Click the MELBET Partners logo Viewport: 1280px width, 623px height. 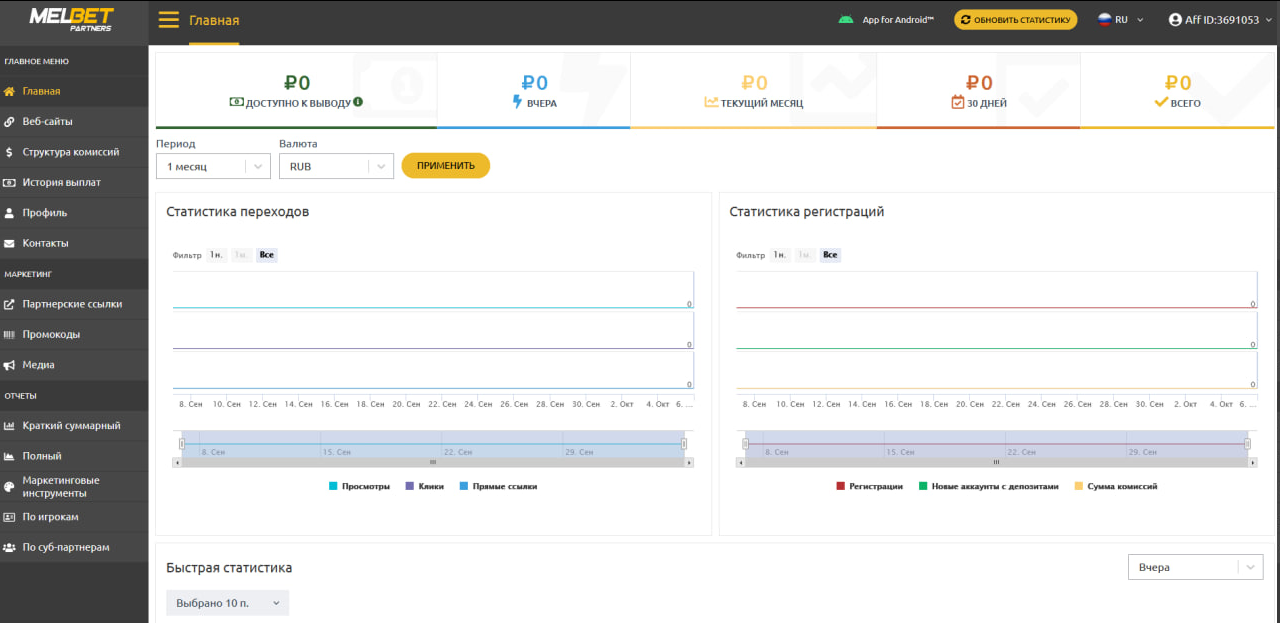coord(71,20)
